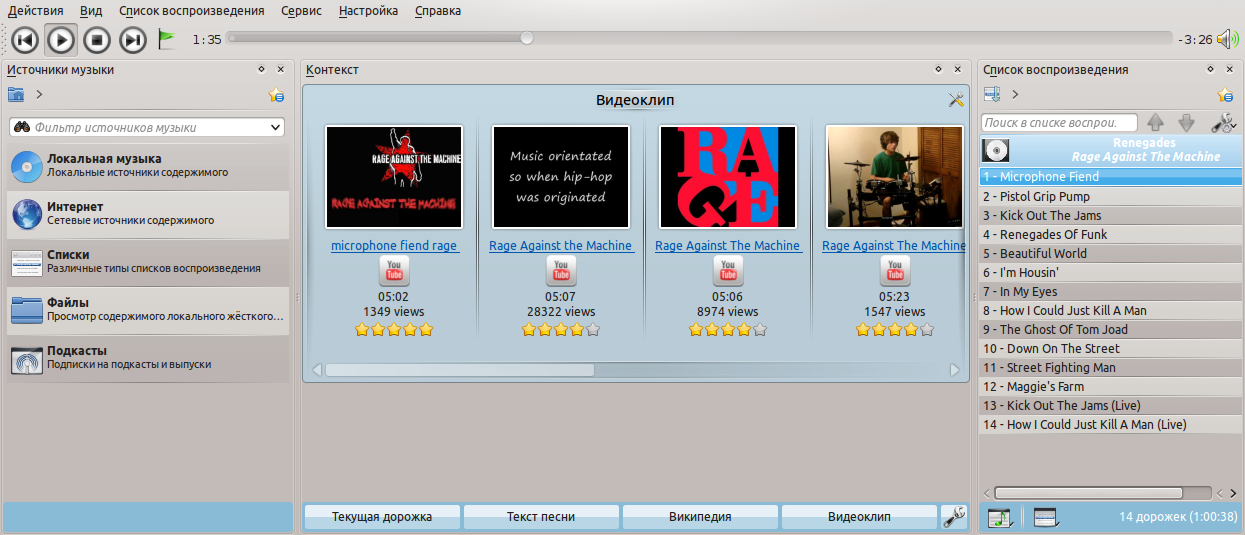Click the playlist layout icon in Список воспроизведения
The width and height of the screenshot is (1245, 535).
pyautogui.click(x=992, y=95)
